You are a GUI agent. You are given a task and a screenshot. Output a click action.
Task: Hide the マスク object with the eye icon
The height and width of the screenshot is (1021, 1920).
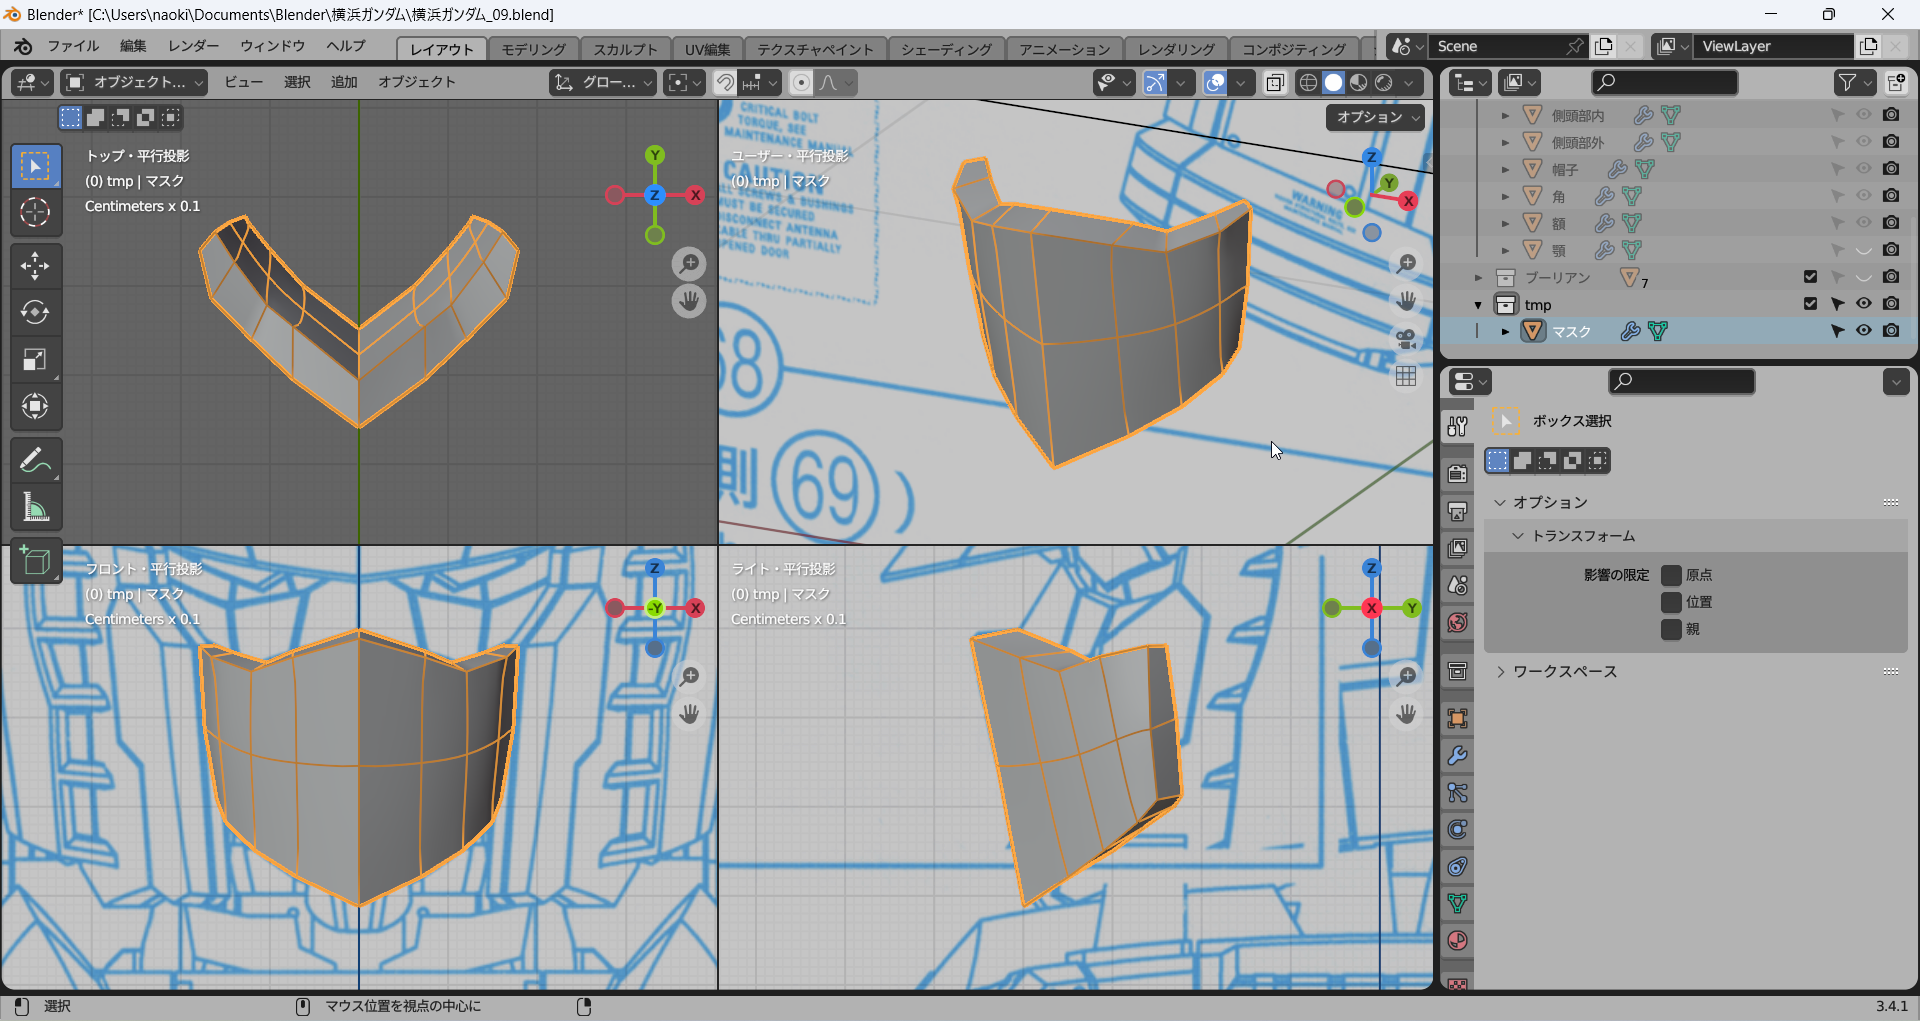[1864, 331]
